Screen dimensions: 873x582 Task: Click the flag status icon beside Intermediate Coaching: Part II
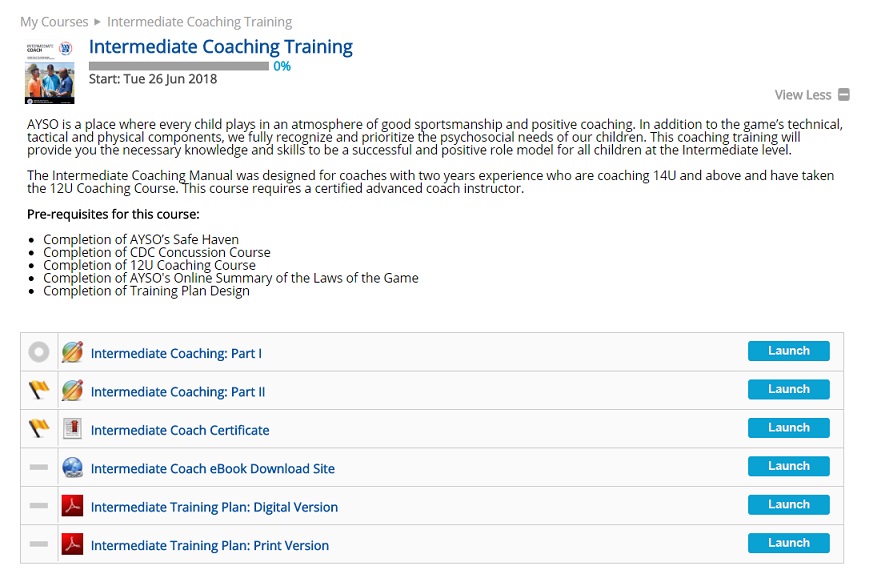[x=38, y=390]
